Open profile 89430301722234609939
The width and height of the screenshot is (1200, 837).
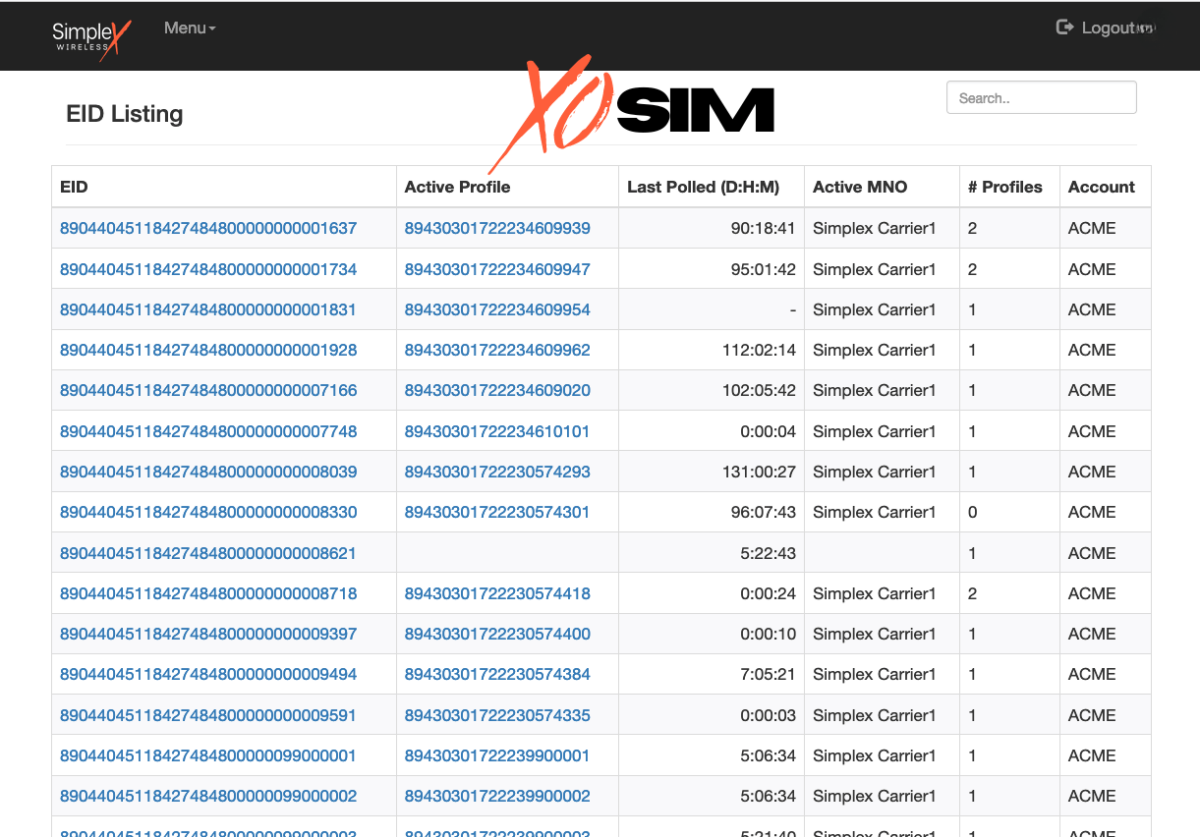[x=497, y=228]
